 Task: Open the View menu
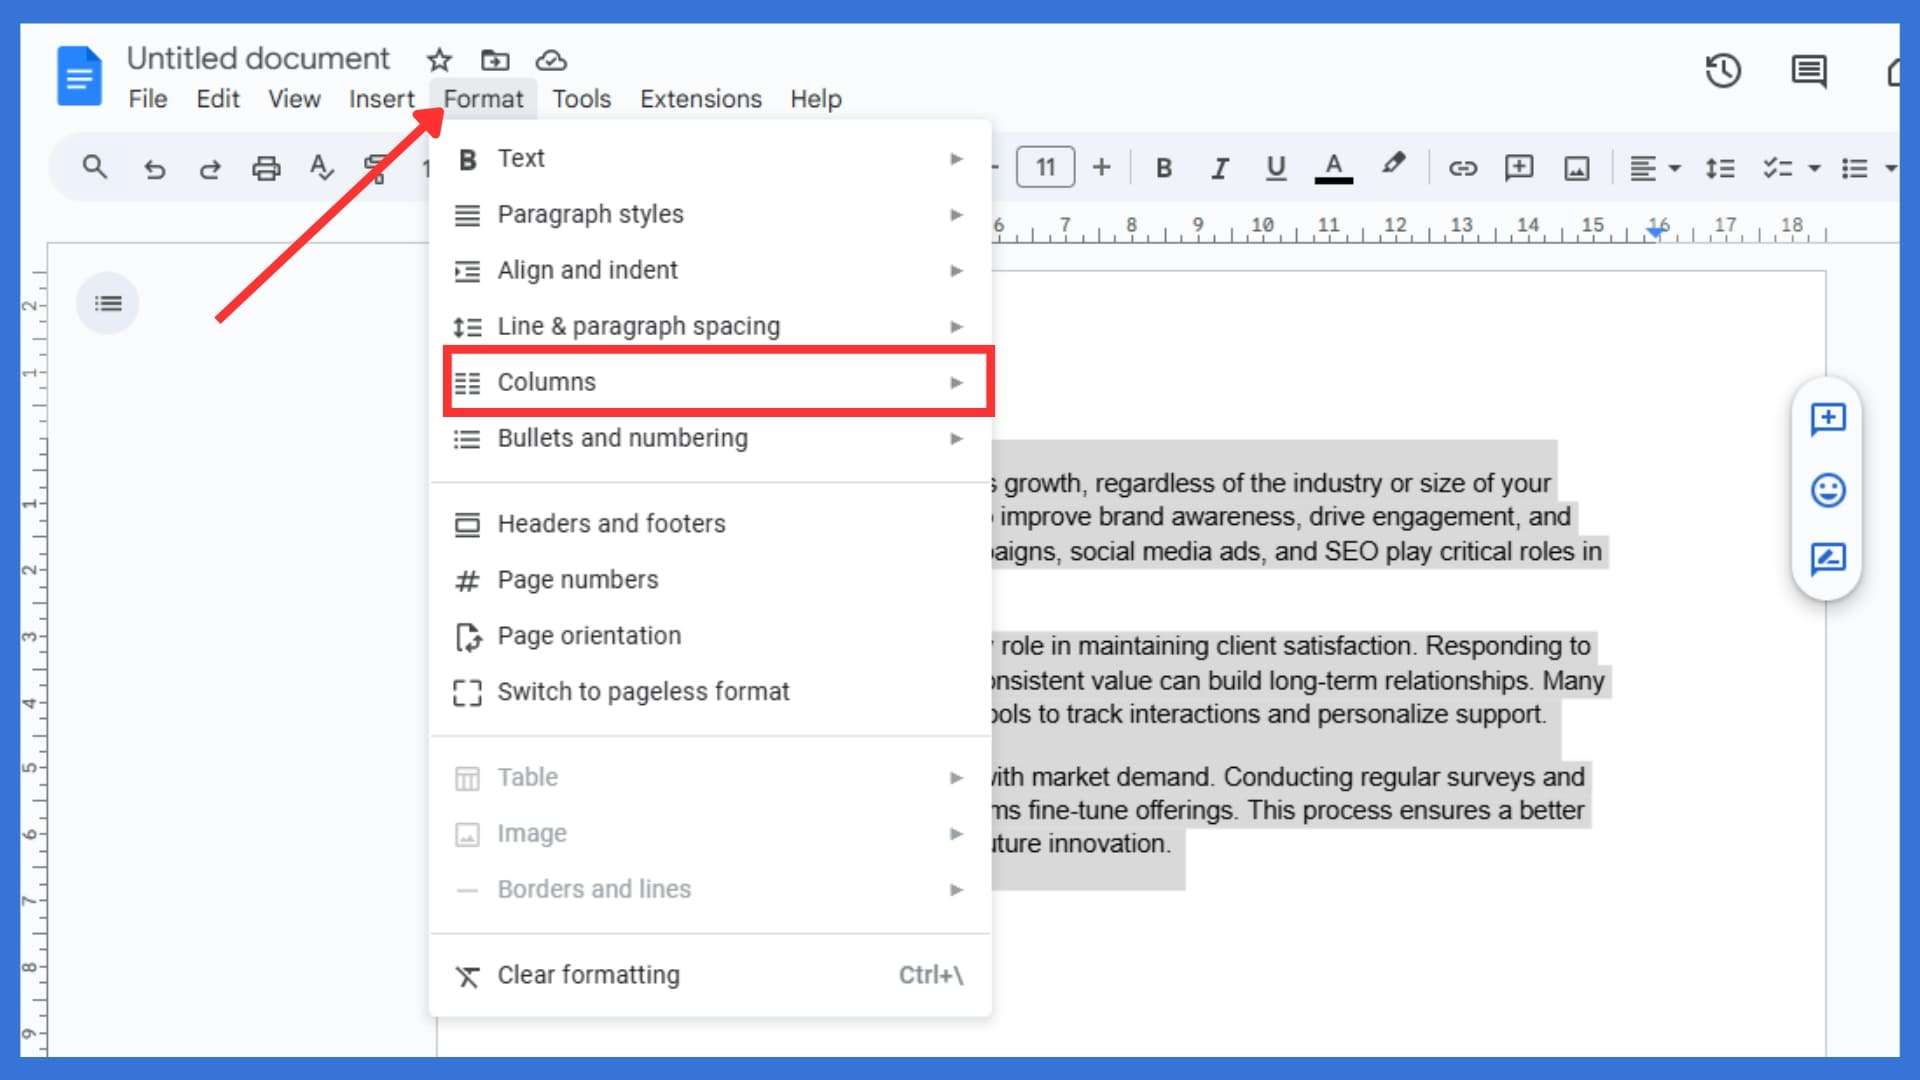click(x=294, y=99)
